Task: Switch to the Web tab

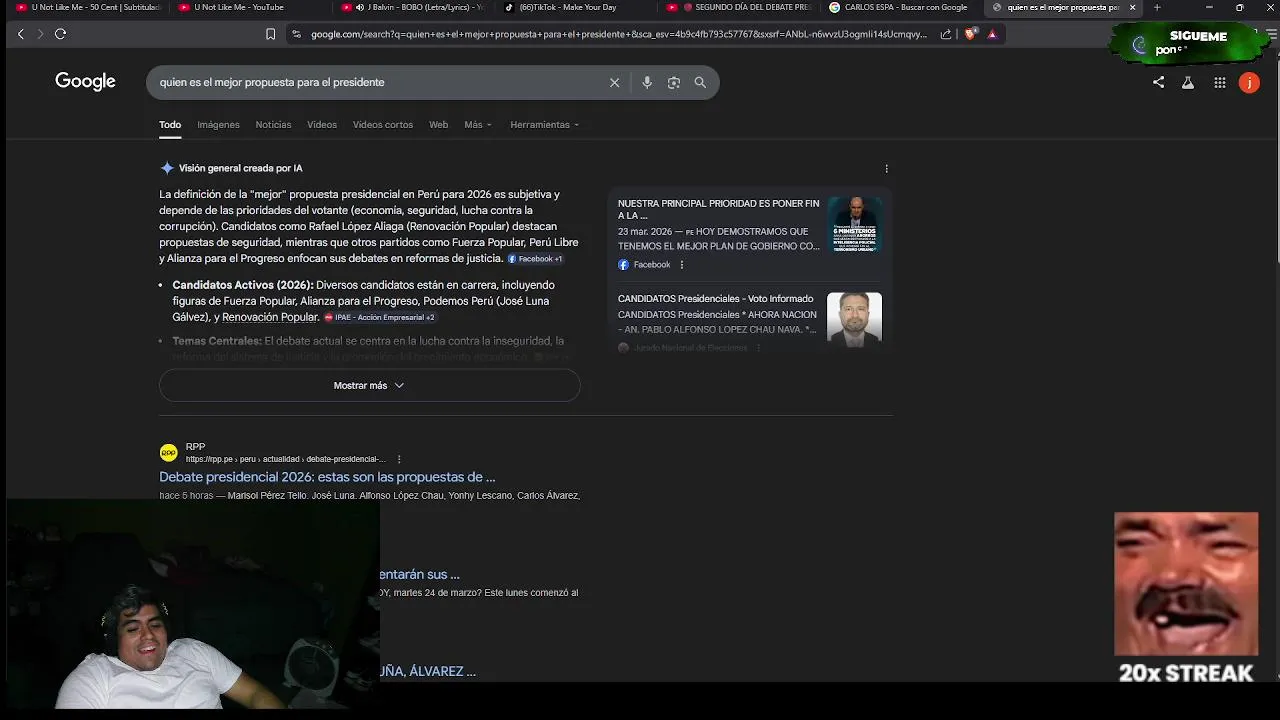Action: pos(438,125)
